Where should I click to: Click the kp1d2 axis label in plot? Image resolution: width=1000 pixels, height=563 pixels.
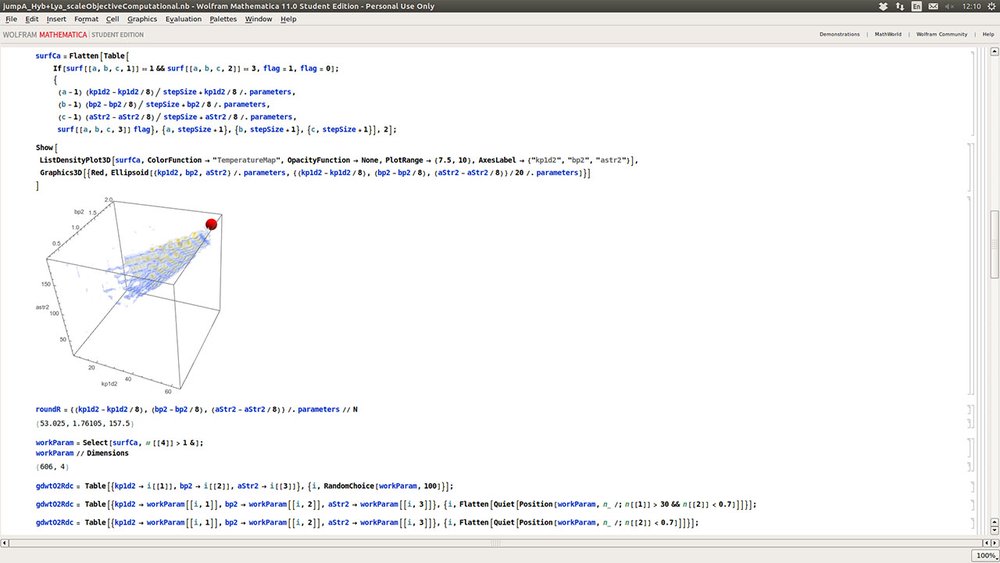(109, 384)
